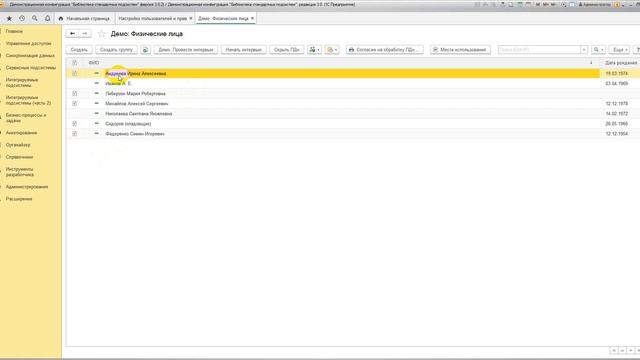Viewport: 640px width, 360px height.
Task: Click the Согласие на обработку ПДн button
Action: (384, 50)
